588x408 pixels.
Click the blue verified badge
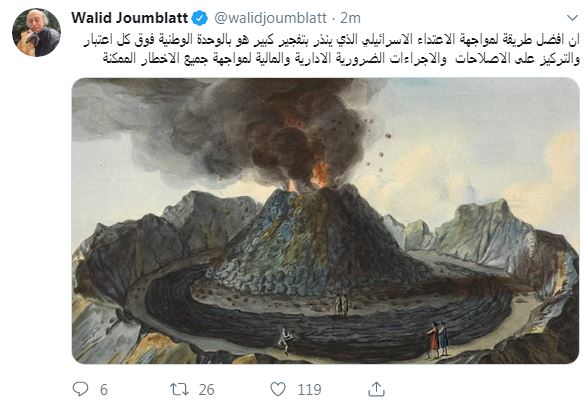200,18
